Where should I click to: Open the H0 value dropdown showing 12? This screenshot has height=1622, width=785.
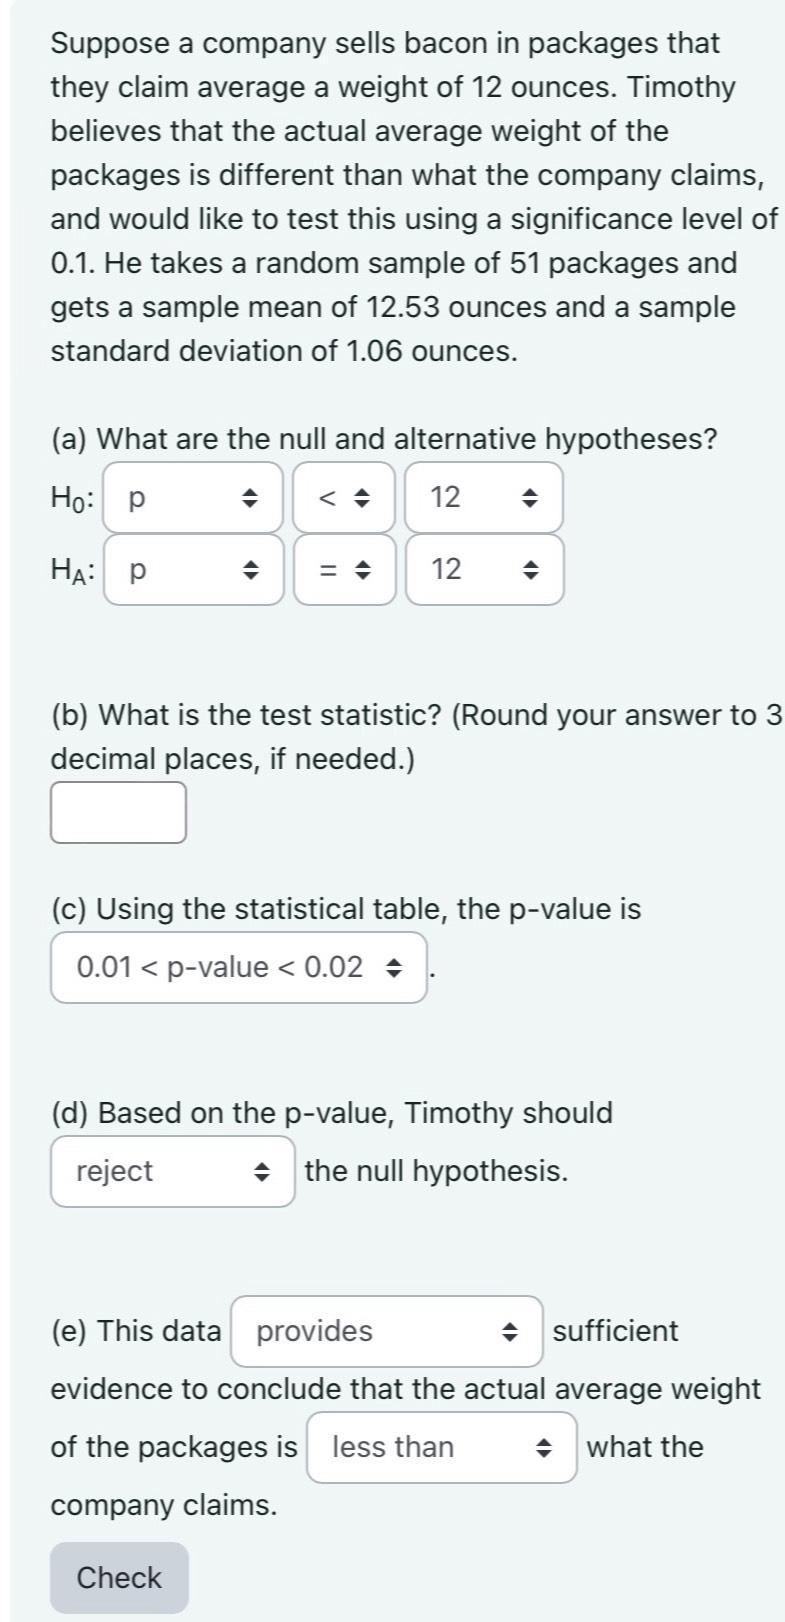tap(484, 497)
